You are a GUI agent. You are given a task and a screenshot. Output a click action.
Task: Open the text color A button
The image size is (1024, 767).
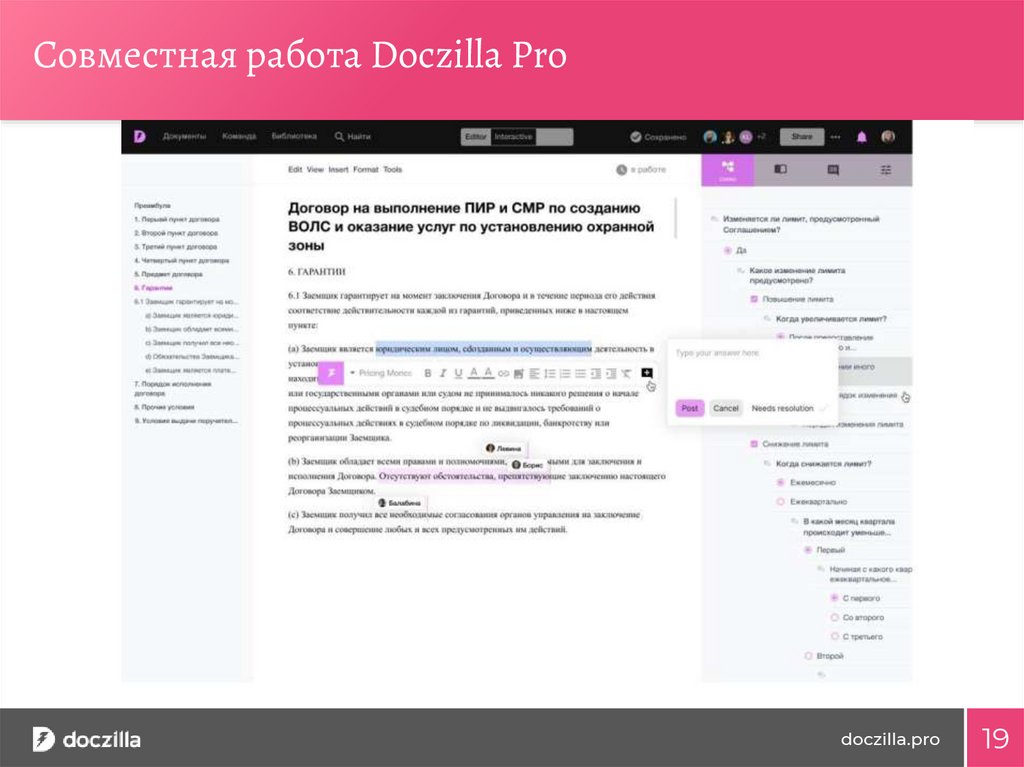pyautogui.click(x=473, y=373)
